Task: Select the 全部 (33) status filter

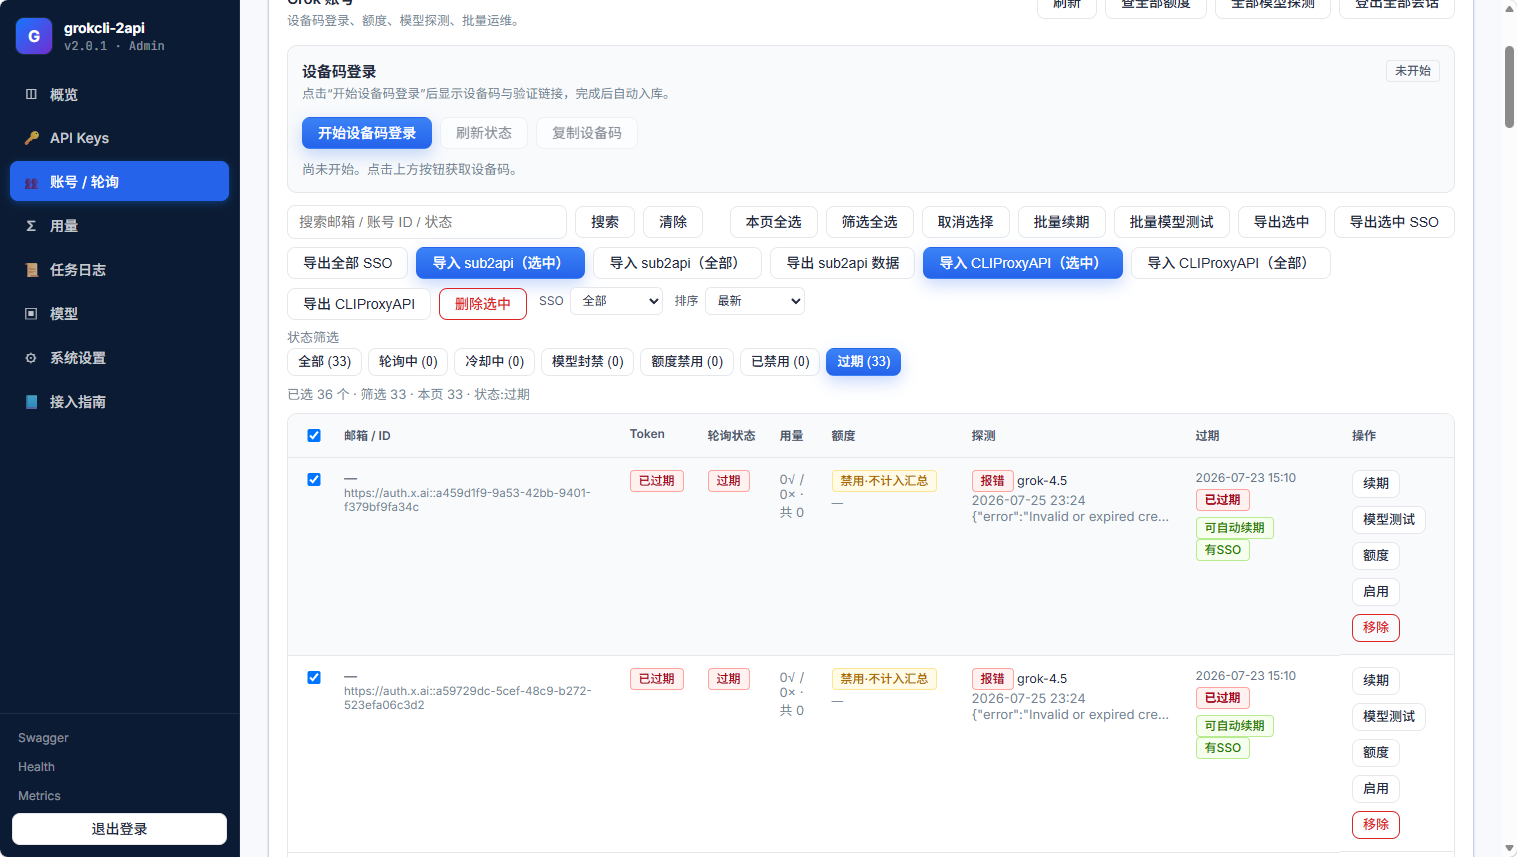Action: [x=325, y=361]
